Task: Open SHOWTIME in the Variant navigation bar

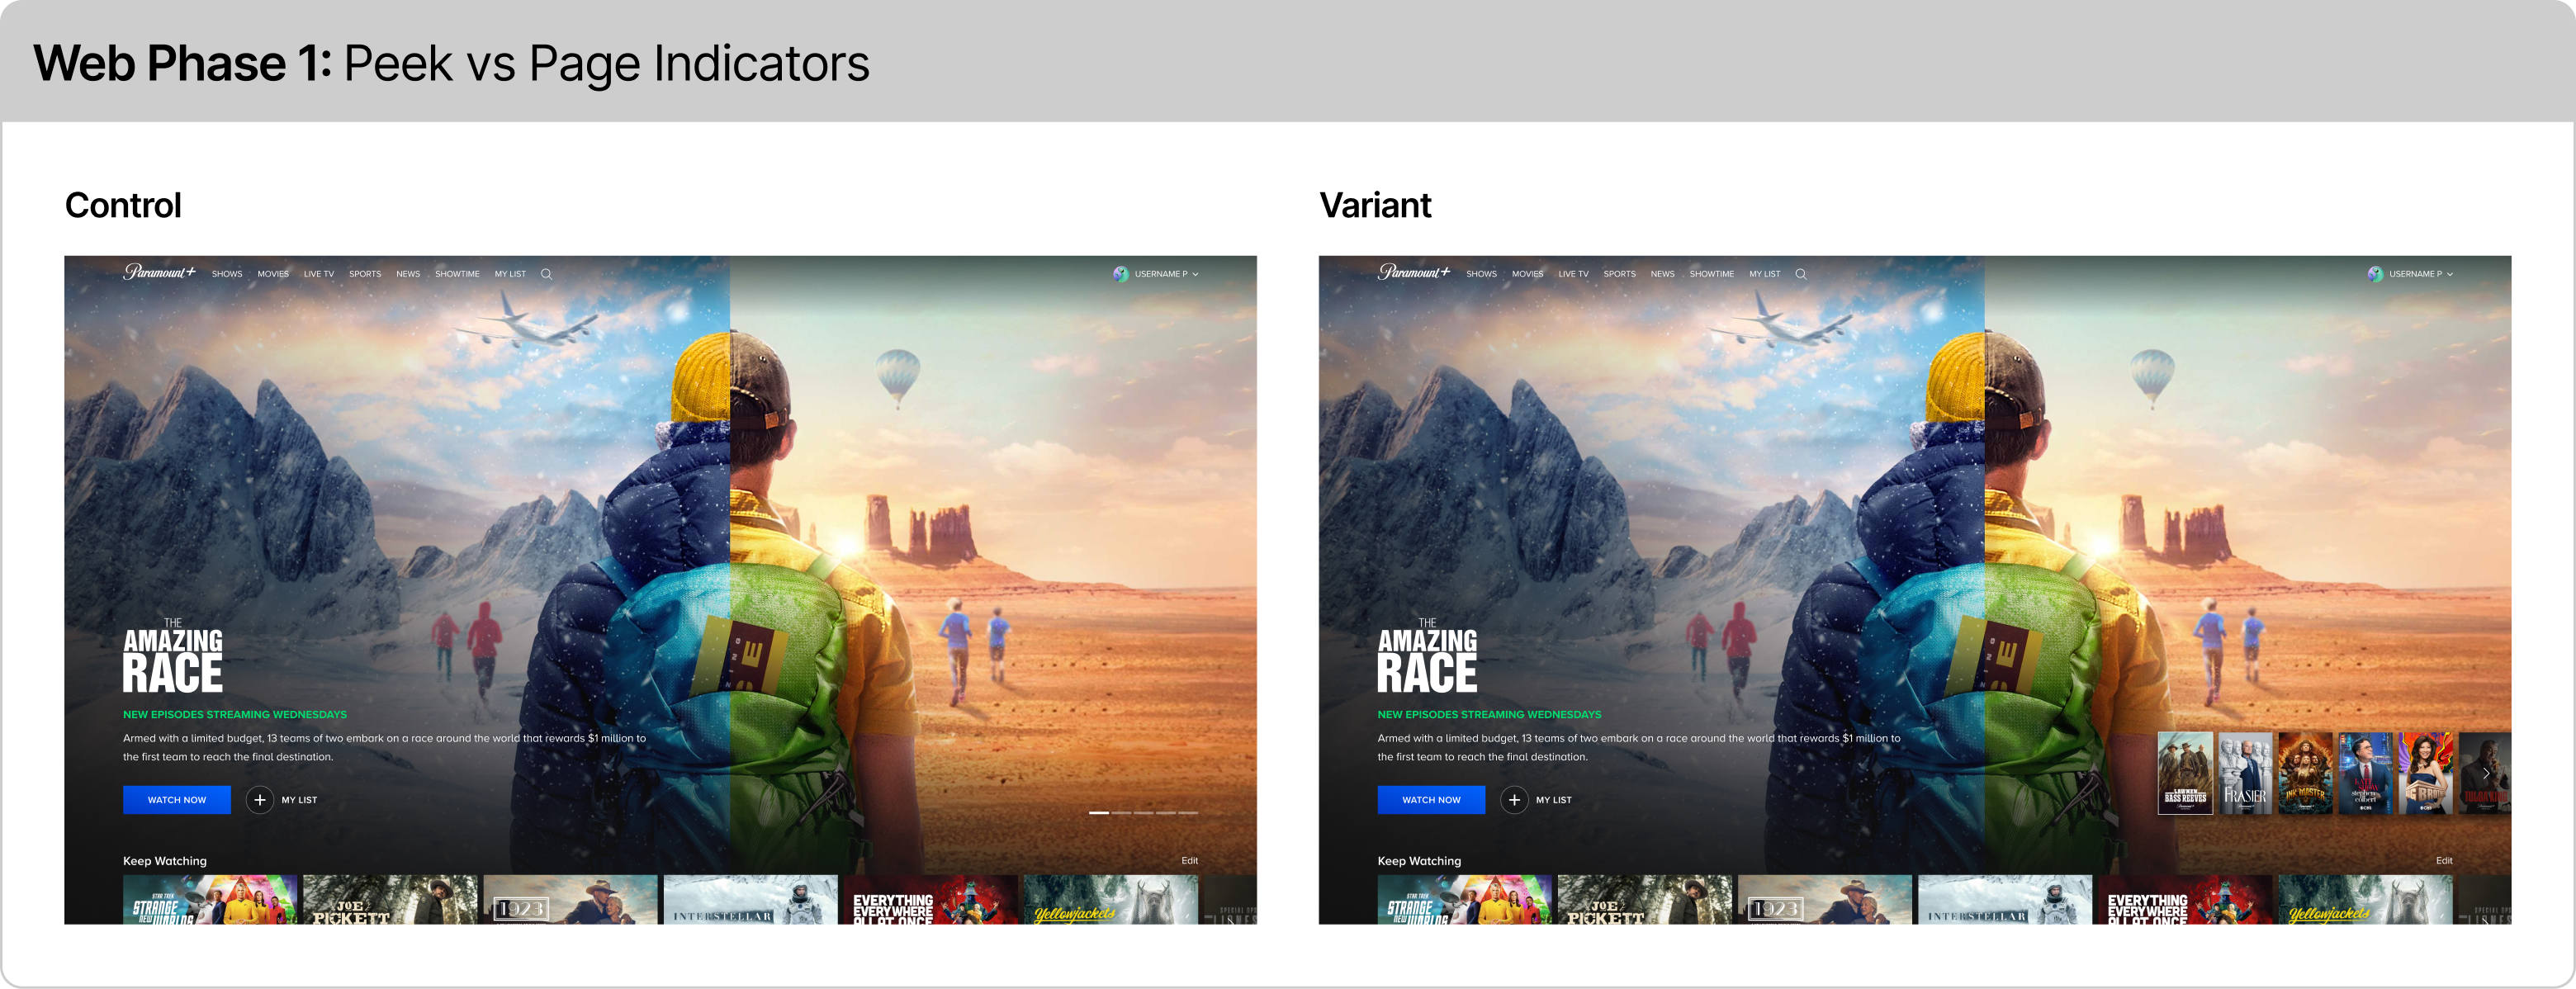Action: (1711, 274)
